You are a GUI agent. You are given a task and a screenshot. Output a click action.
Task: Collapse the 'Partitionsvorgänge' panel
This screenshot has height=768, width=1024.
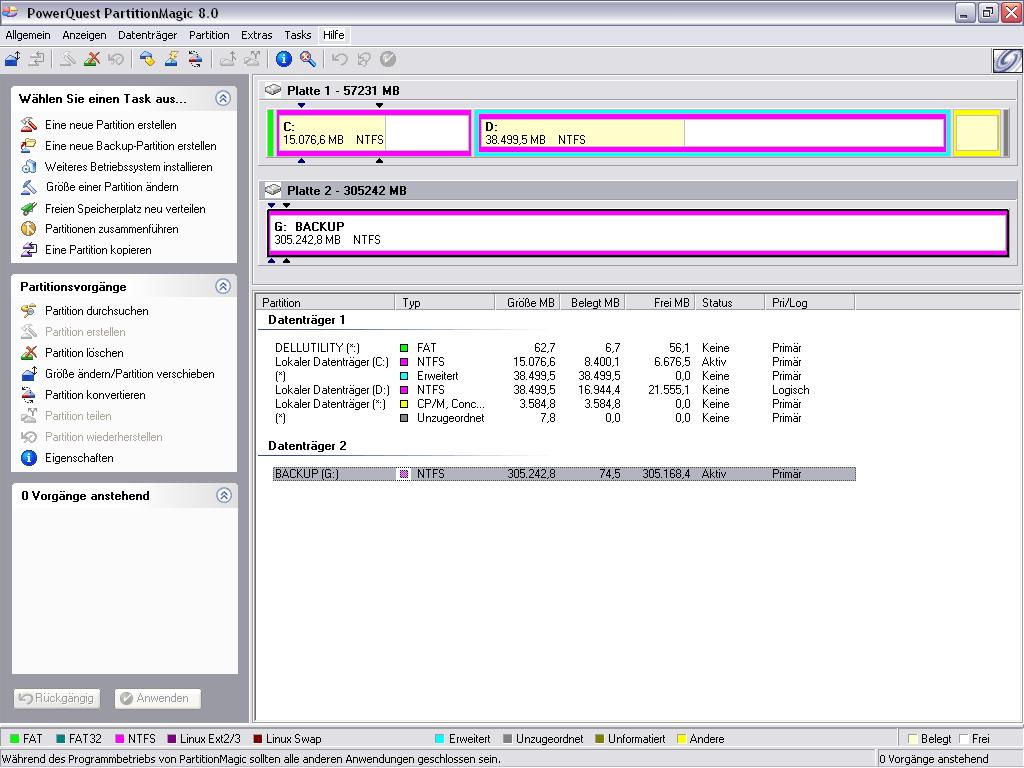pos(223,286)
